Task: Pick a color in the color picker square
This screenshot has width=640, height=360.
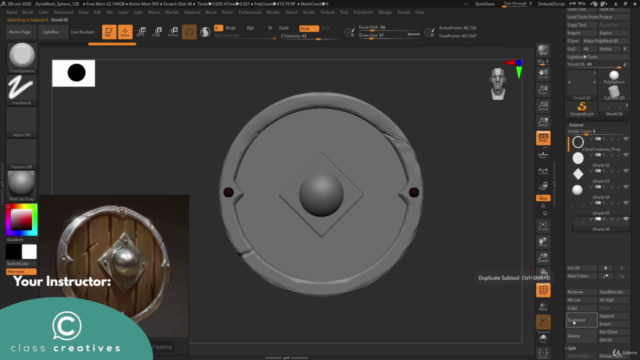Action: pyautogui.click(x=21, y=219)
